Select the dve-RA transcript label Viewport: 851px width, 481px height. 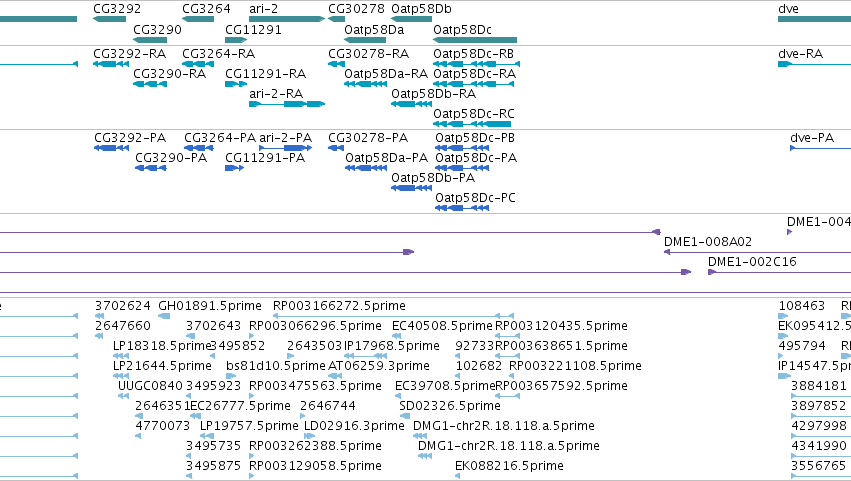pyautogui.click(x=800, y=54)
